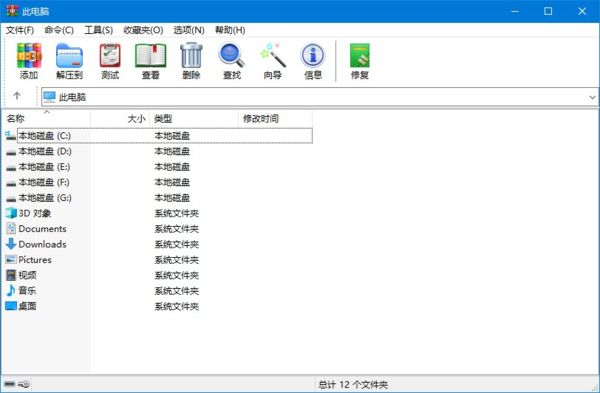Show archive Info (信息) icon
This screenshot has height=393, width=600.
(313, 56)
